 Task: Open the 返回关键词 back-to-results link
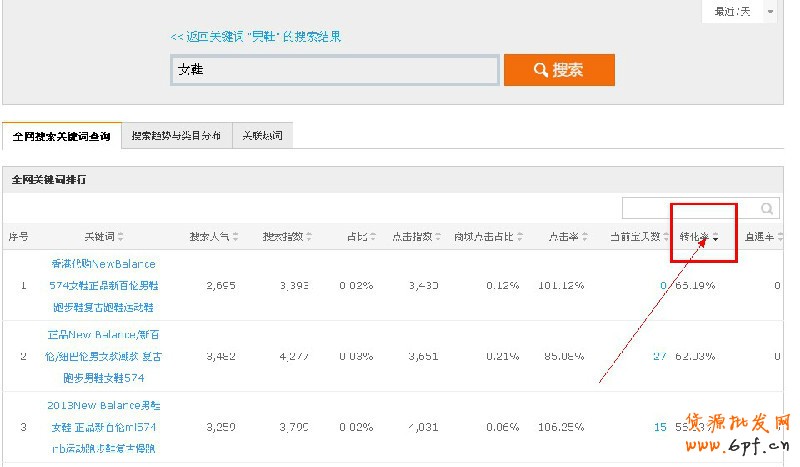coord(256,37)
